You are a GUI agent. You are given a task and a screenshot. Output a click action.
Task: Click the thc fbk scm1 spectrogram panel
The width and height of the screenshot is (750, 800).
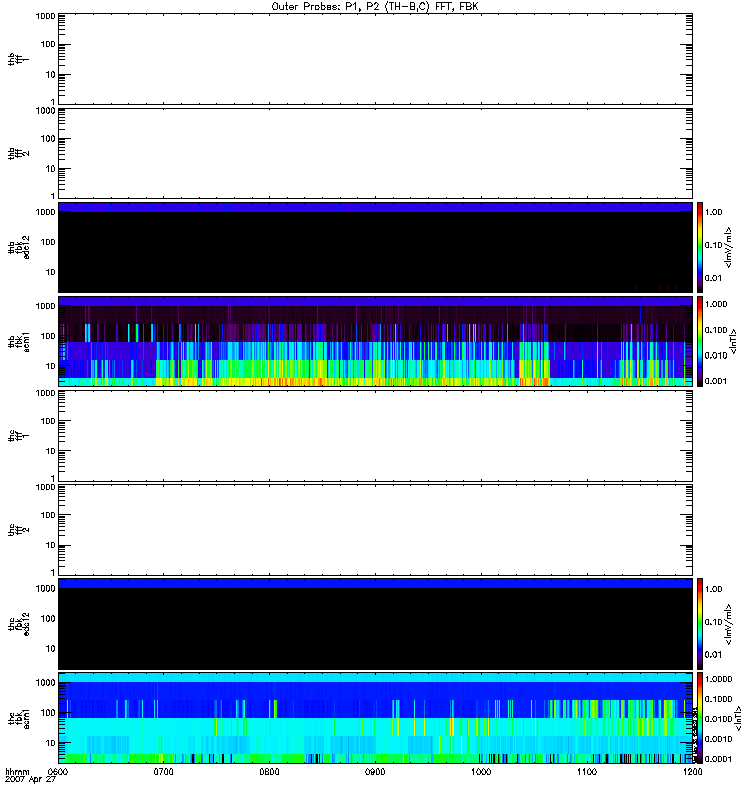click(375, 717)
